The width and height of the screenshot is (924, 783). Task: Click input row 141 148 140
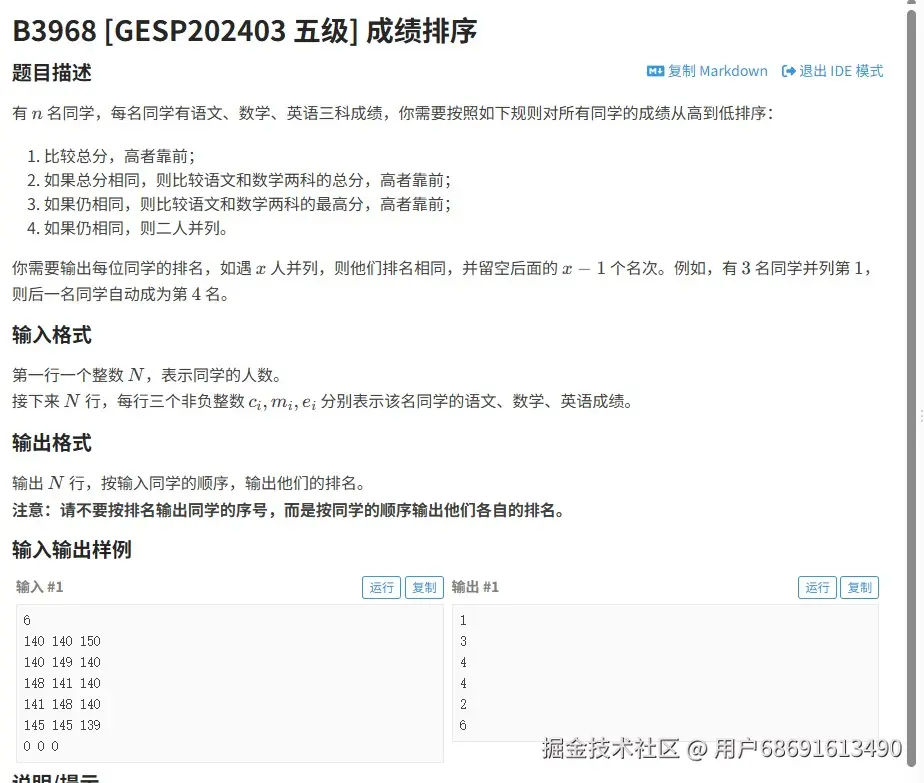point(62,704)
